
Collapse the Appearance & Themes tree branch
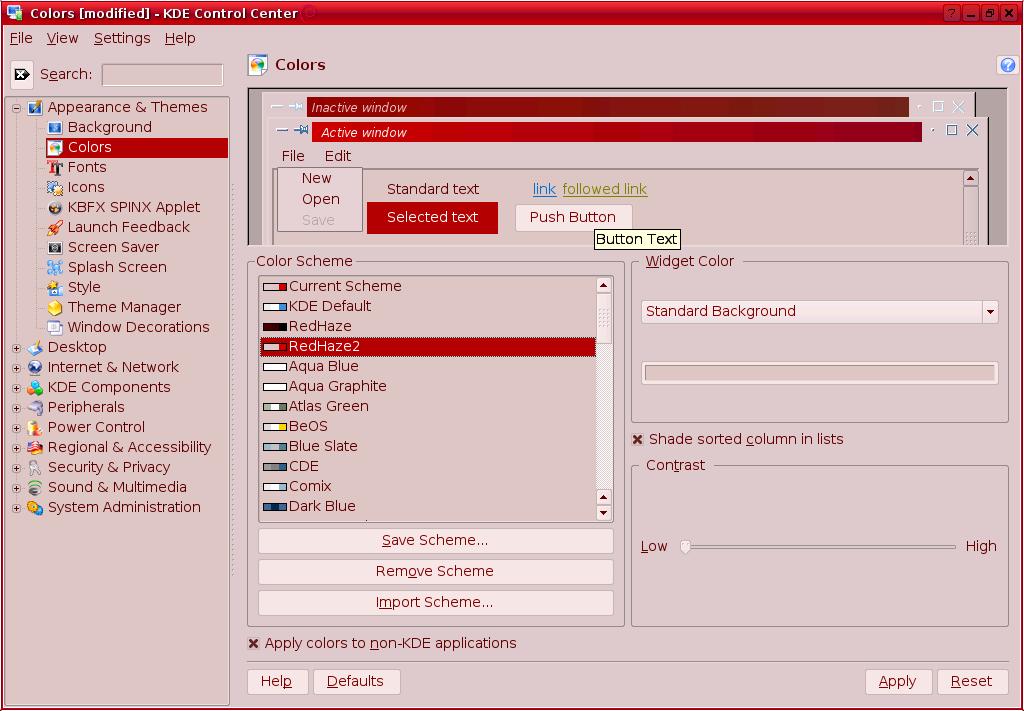pos(16,108)
